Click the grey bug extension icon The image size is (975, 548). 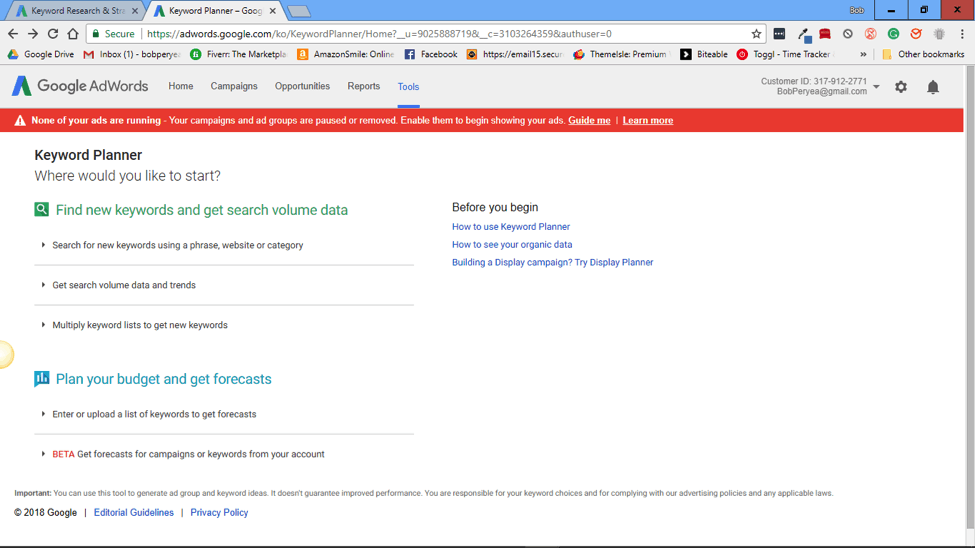point(939,34)
